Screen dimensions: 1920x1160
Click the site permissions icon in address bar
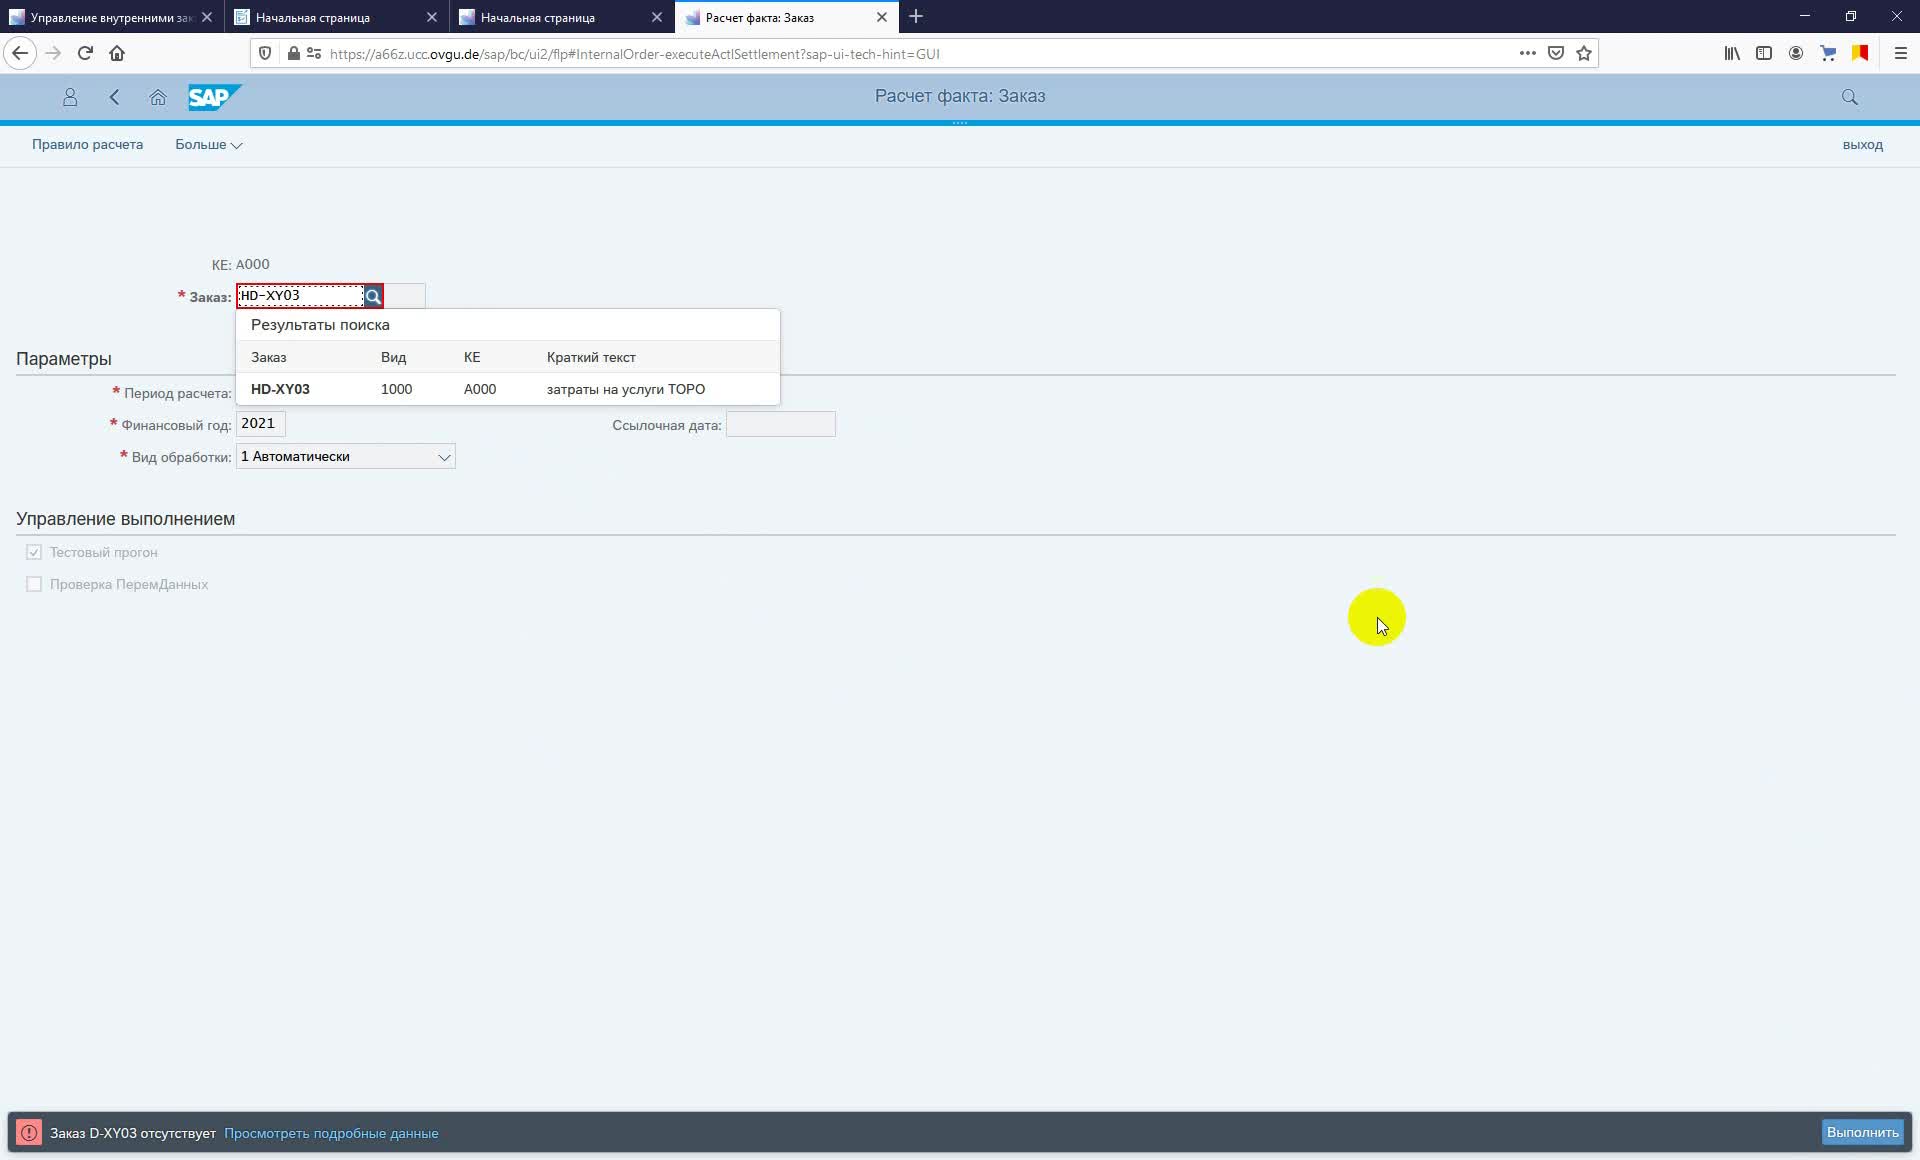click(314, 53)
